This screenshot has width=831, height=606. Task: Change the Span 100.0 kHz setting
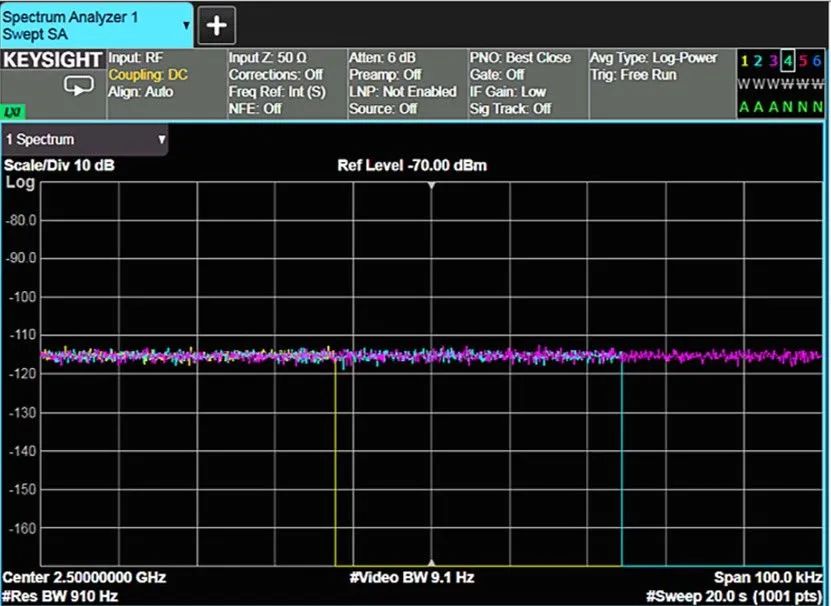tap(767, 578)
